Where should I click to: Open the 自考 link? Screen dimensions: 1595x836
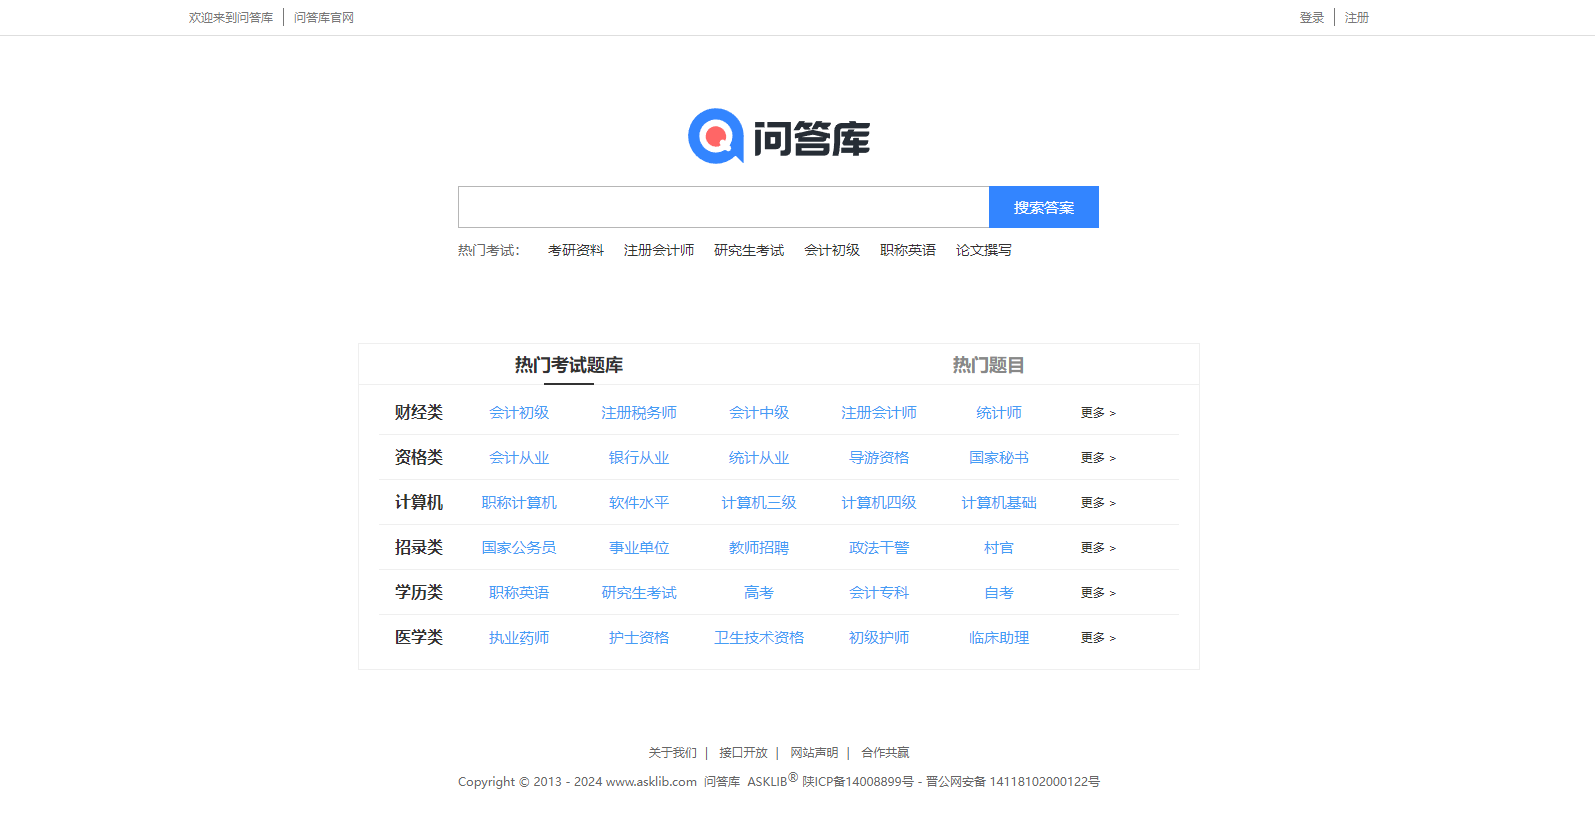[999, 593]
